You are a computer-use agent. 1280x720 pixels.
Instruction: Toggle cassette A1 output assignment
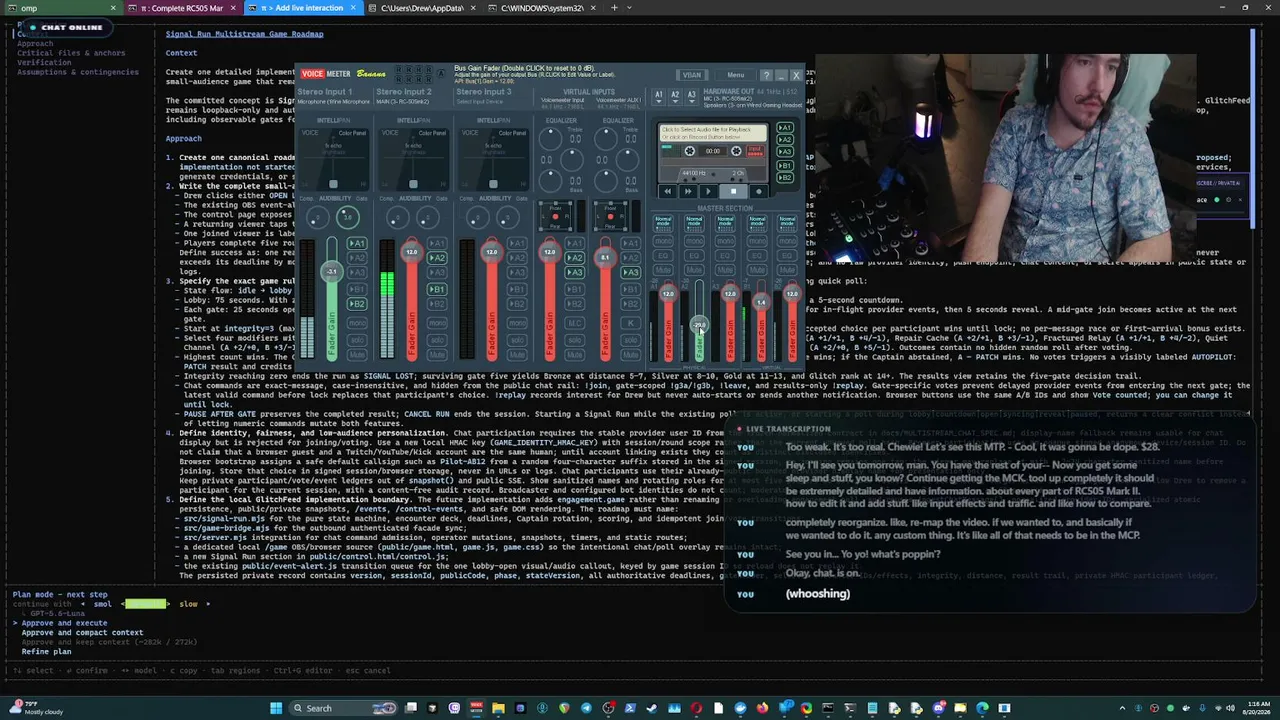pos(785,128)
